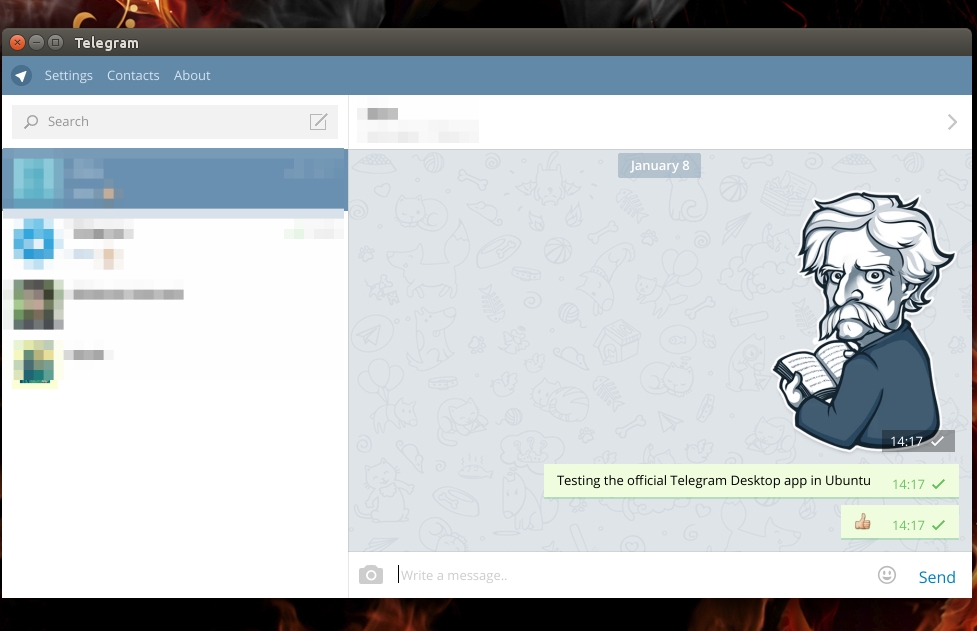The width and height of the screenshot is (977, 631).
Task: Click the thumbs up emoji message
Action: click(862, 522)
